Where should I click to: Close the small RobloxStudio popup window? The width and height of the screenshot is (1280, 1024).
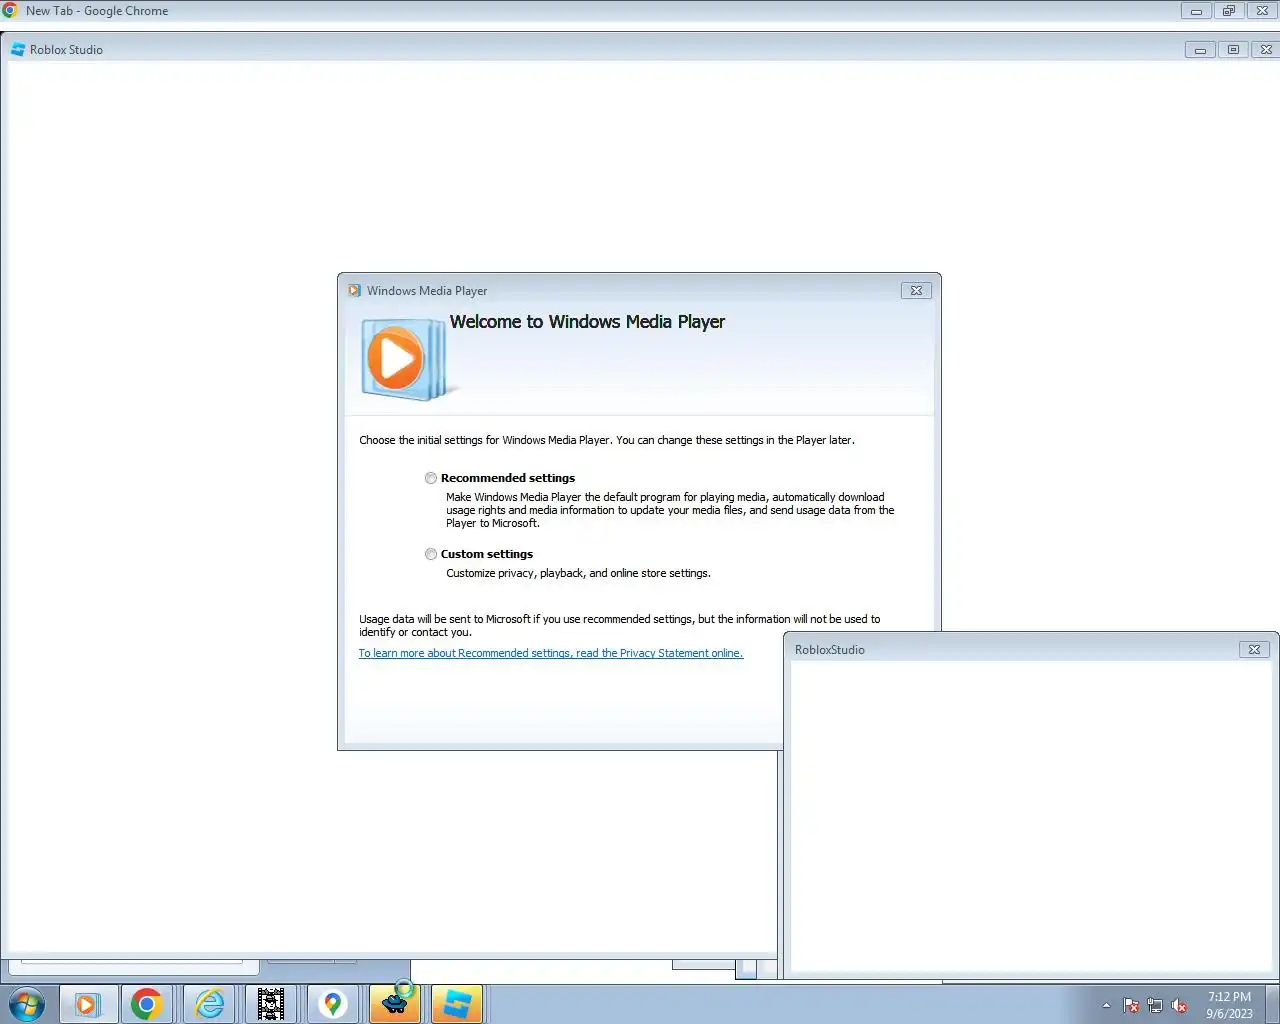pos(1254,649)
